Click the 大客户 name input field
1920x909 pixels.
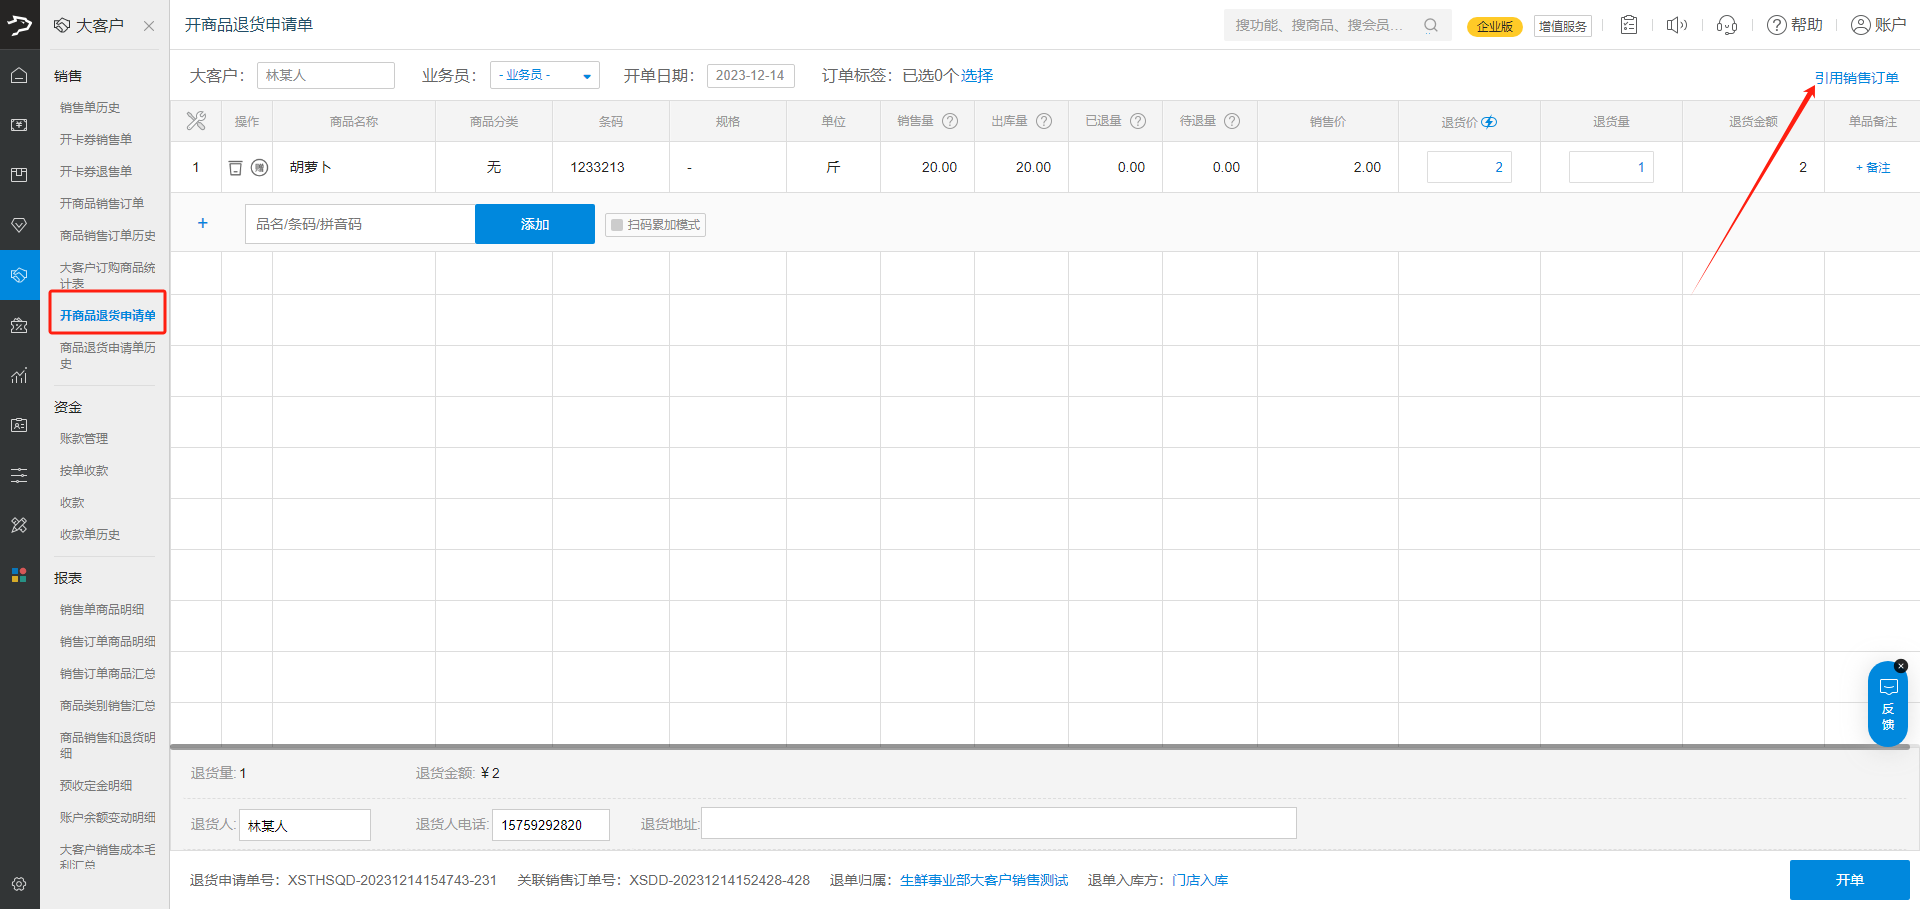point(326,75)
